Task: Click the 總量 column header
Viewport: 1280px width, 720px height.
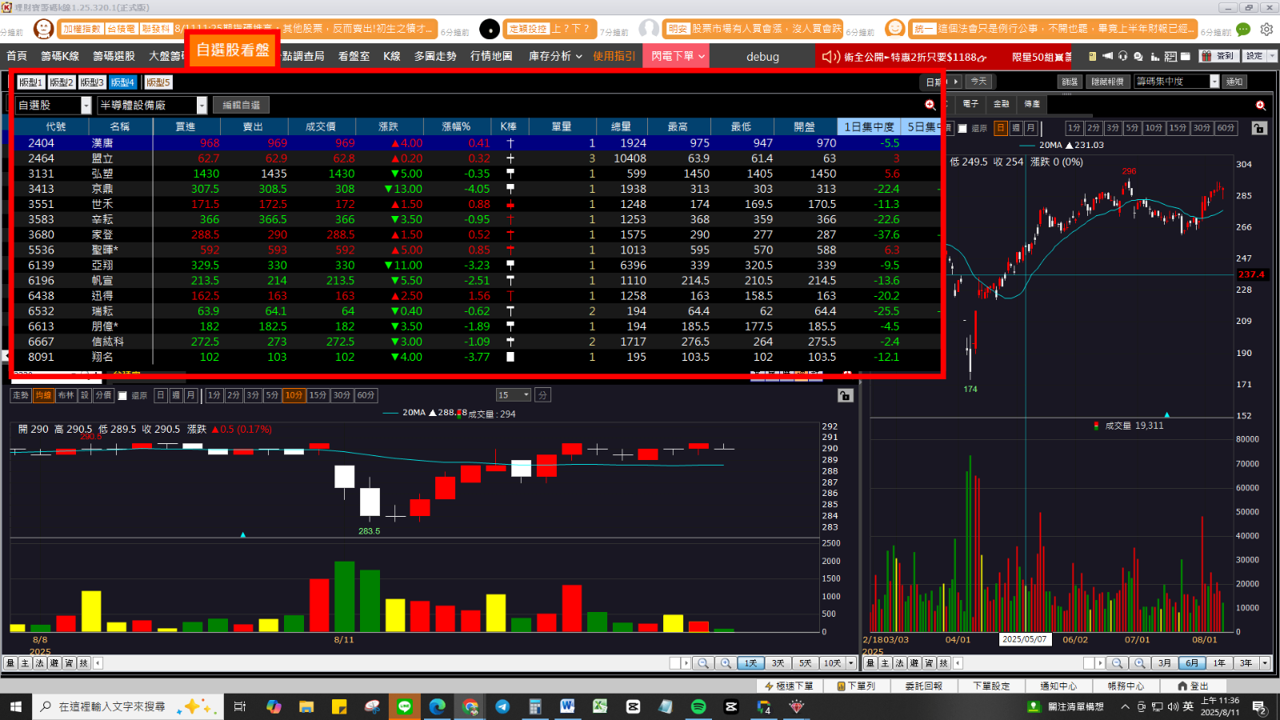Action: click(x=622, y=127)
